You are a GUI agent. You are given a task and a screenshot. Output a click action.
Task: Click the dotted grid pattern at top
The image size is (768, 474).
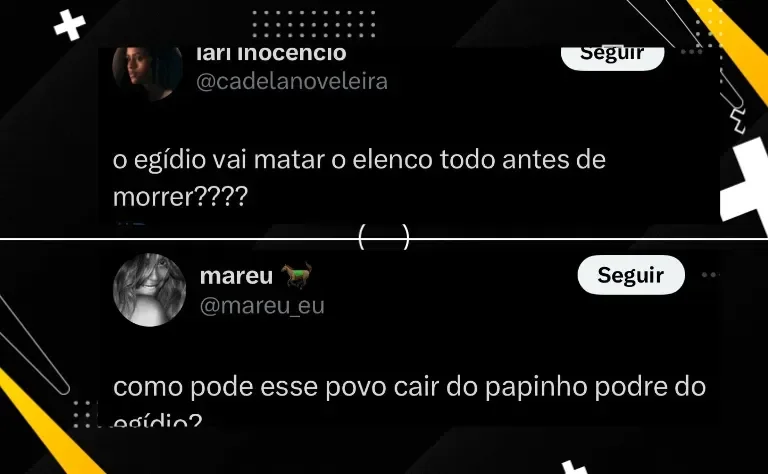(313, 24)
